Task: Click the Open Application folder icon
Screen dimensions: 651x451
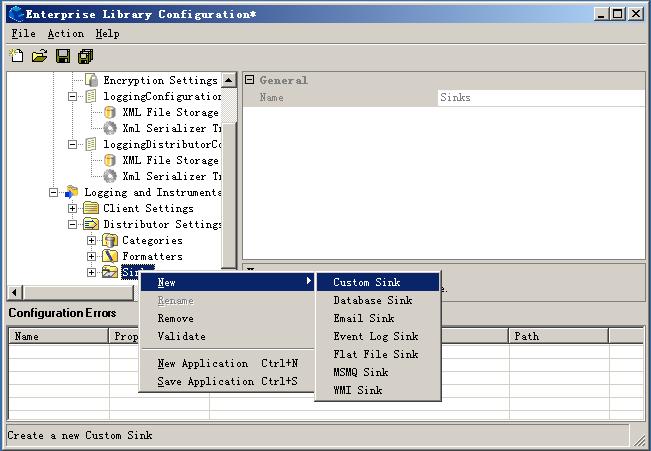Action: click(x=39, y=56)
